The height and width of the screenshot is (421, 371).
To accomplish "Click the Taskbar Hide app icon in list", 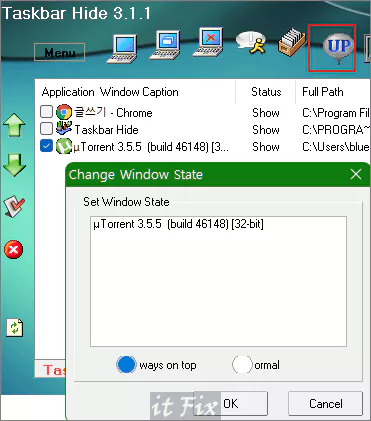I will pyautogui.click(x=64, y=129).
